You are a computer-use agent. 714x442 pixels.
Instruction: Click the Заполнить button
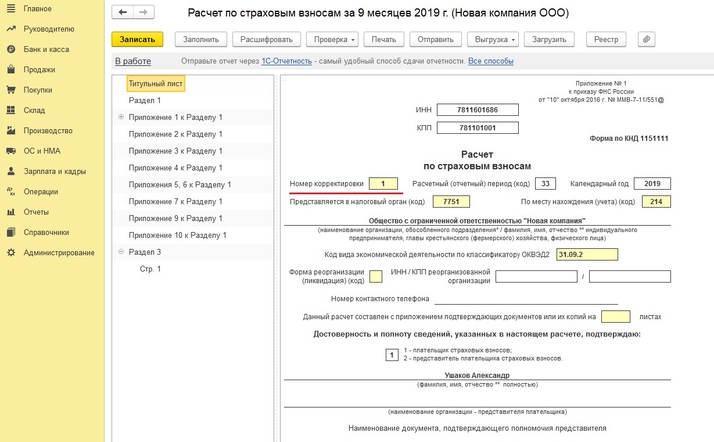201,39
